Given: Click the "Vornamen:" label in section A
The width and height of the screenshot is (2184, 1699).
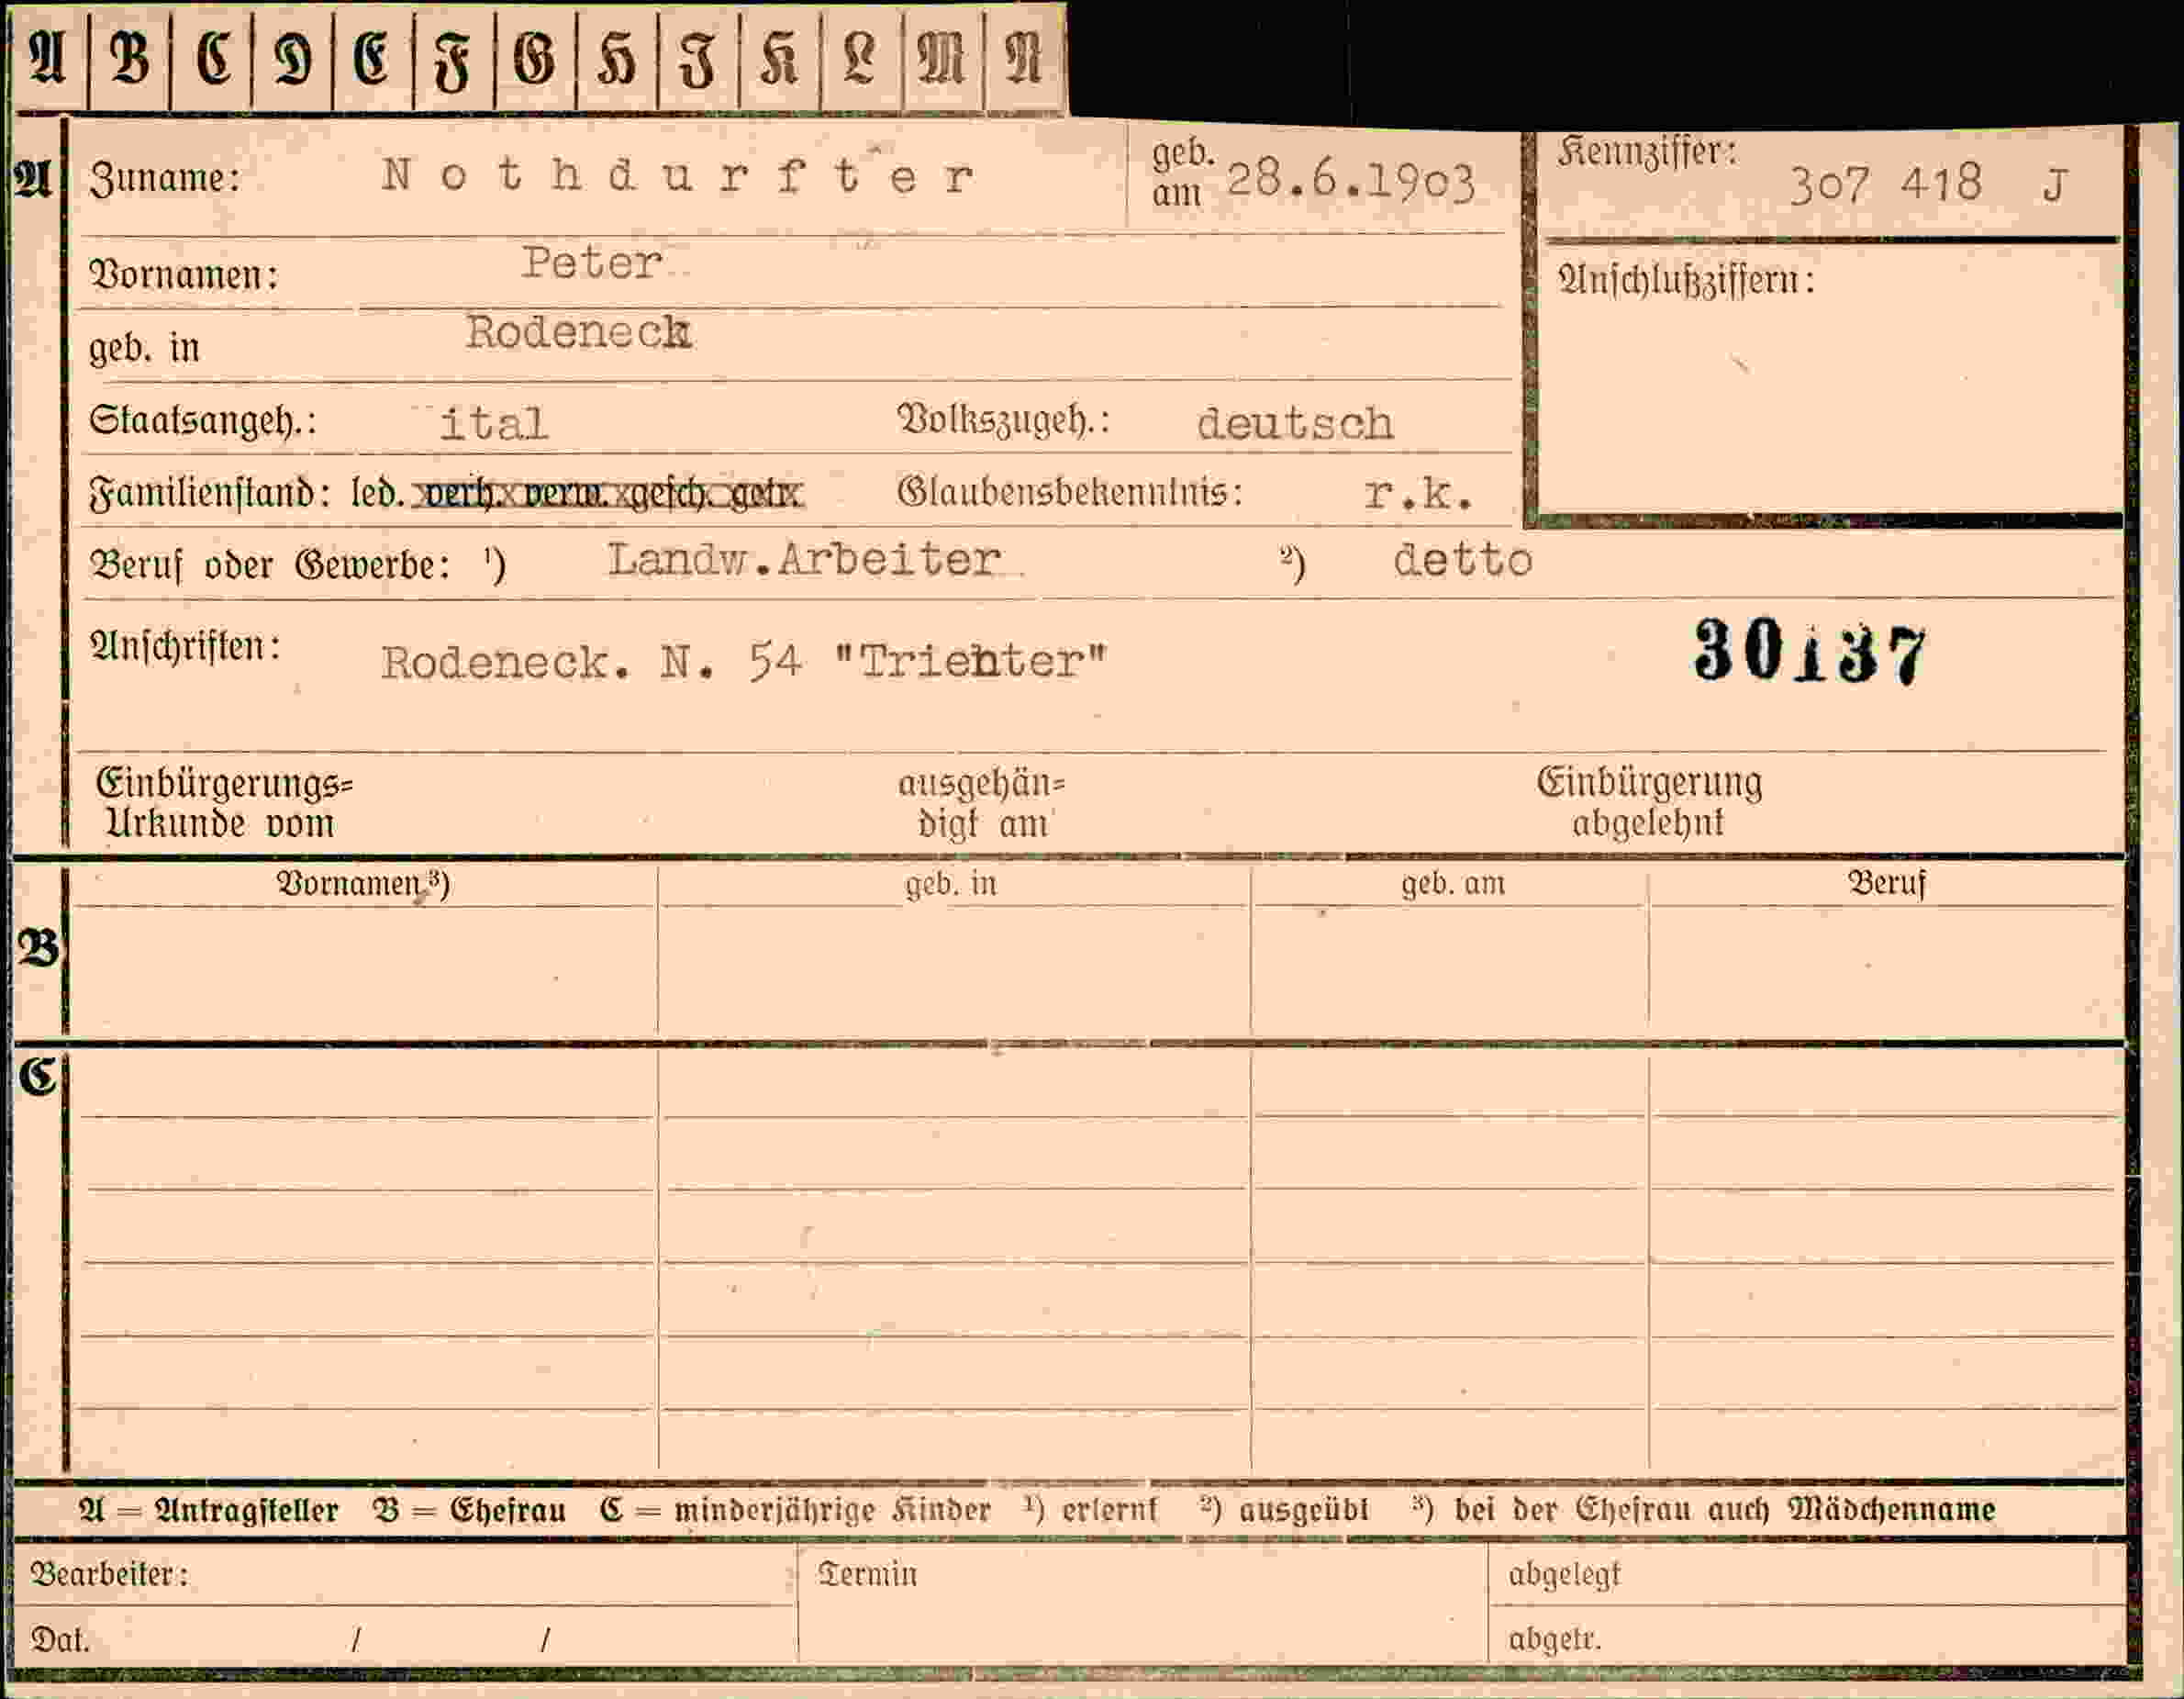Looking at the screenshot, I should 183,274.
